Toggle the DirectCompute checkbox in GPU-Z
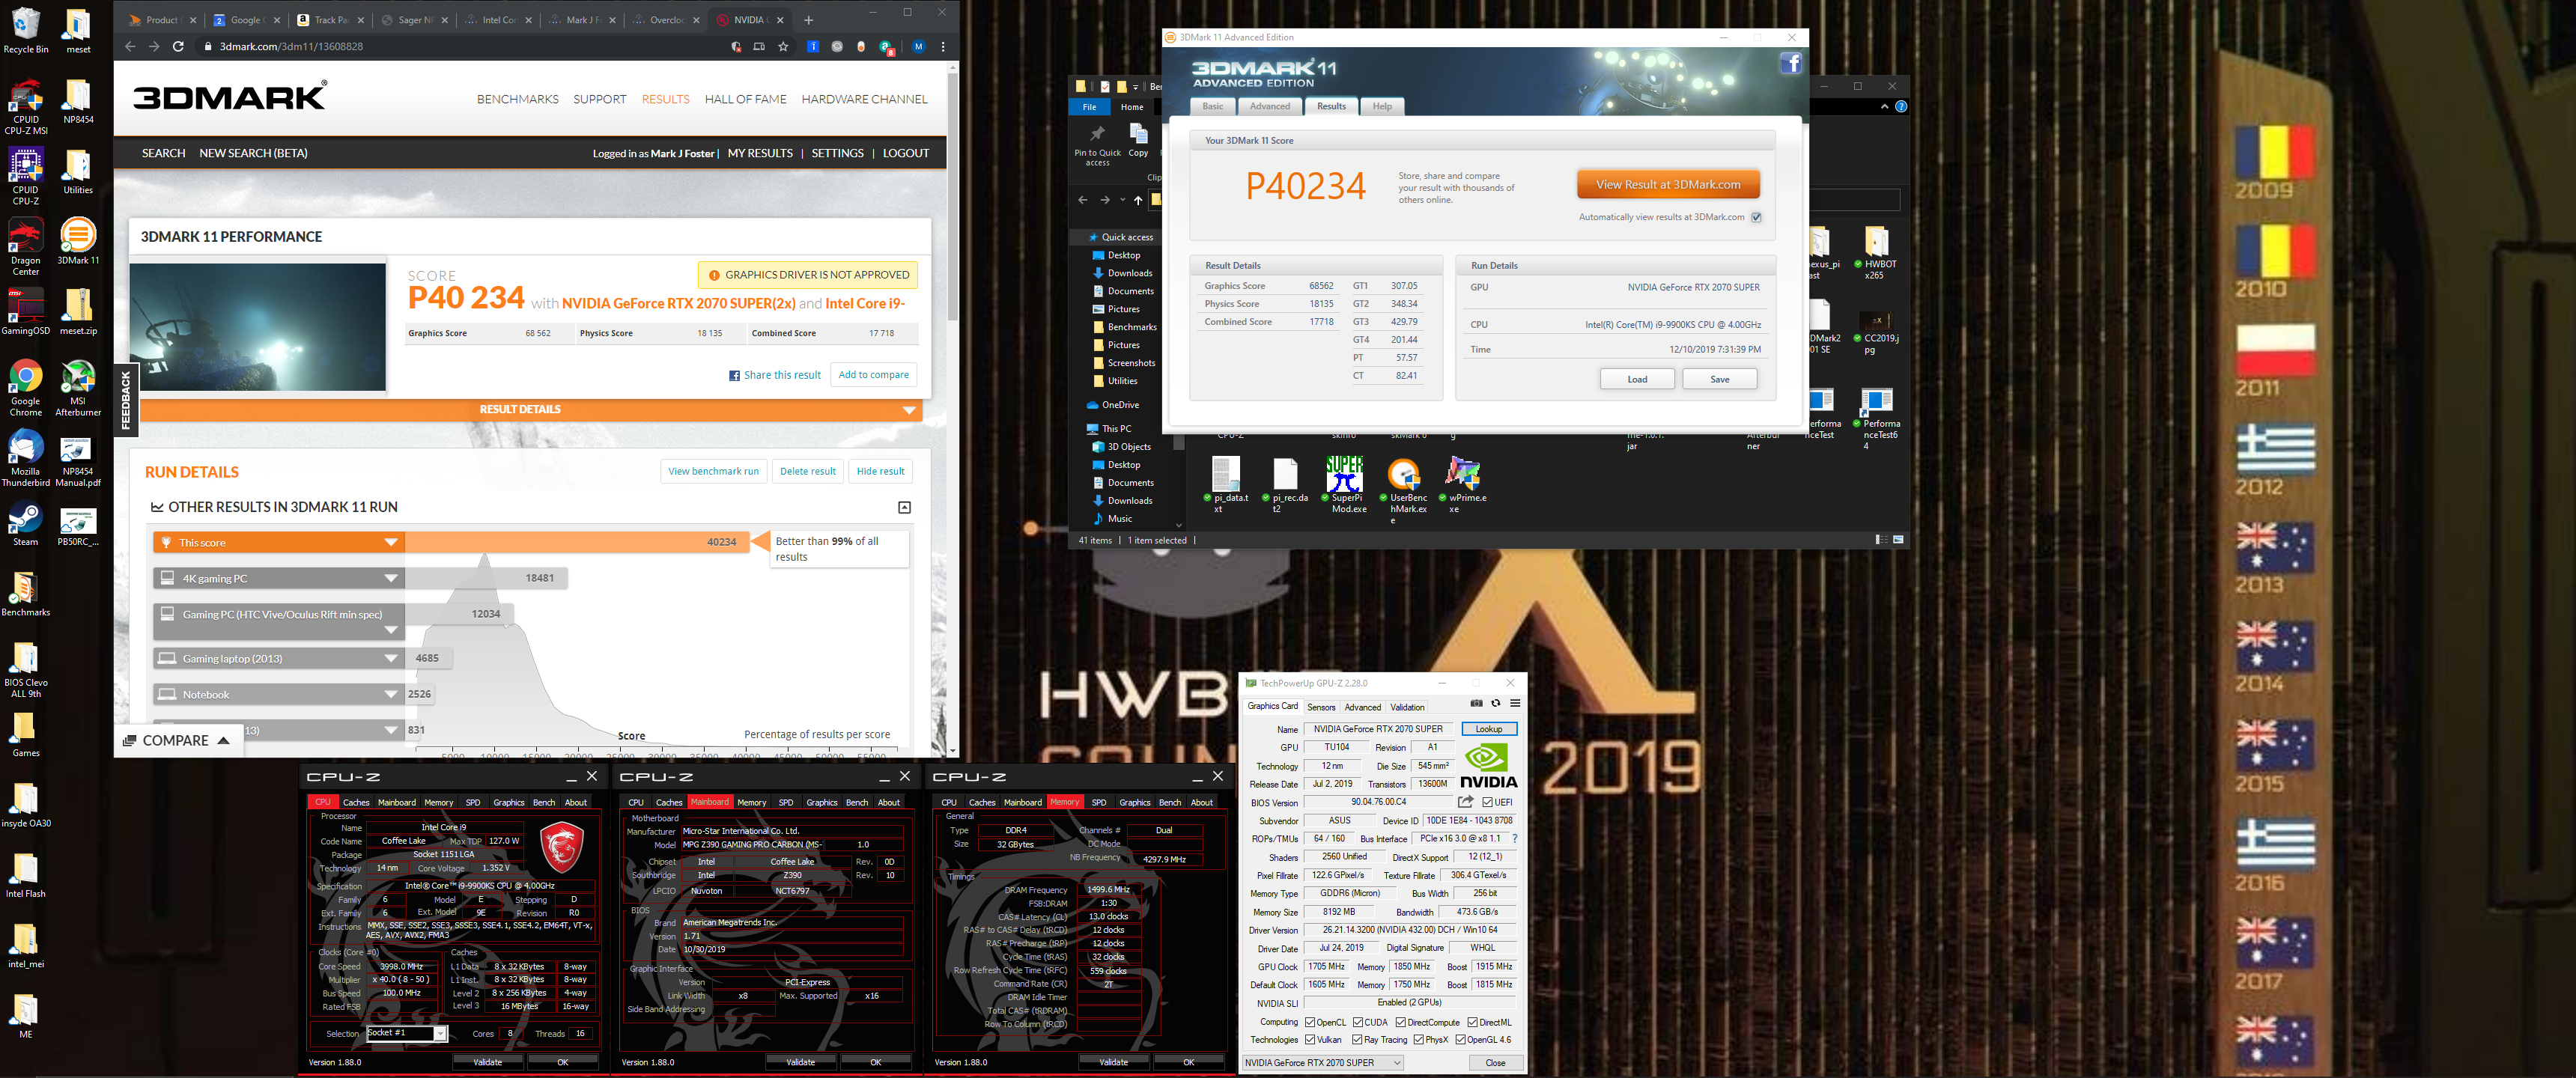 [x=1400, y=1022]
